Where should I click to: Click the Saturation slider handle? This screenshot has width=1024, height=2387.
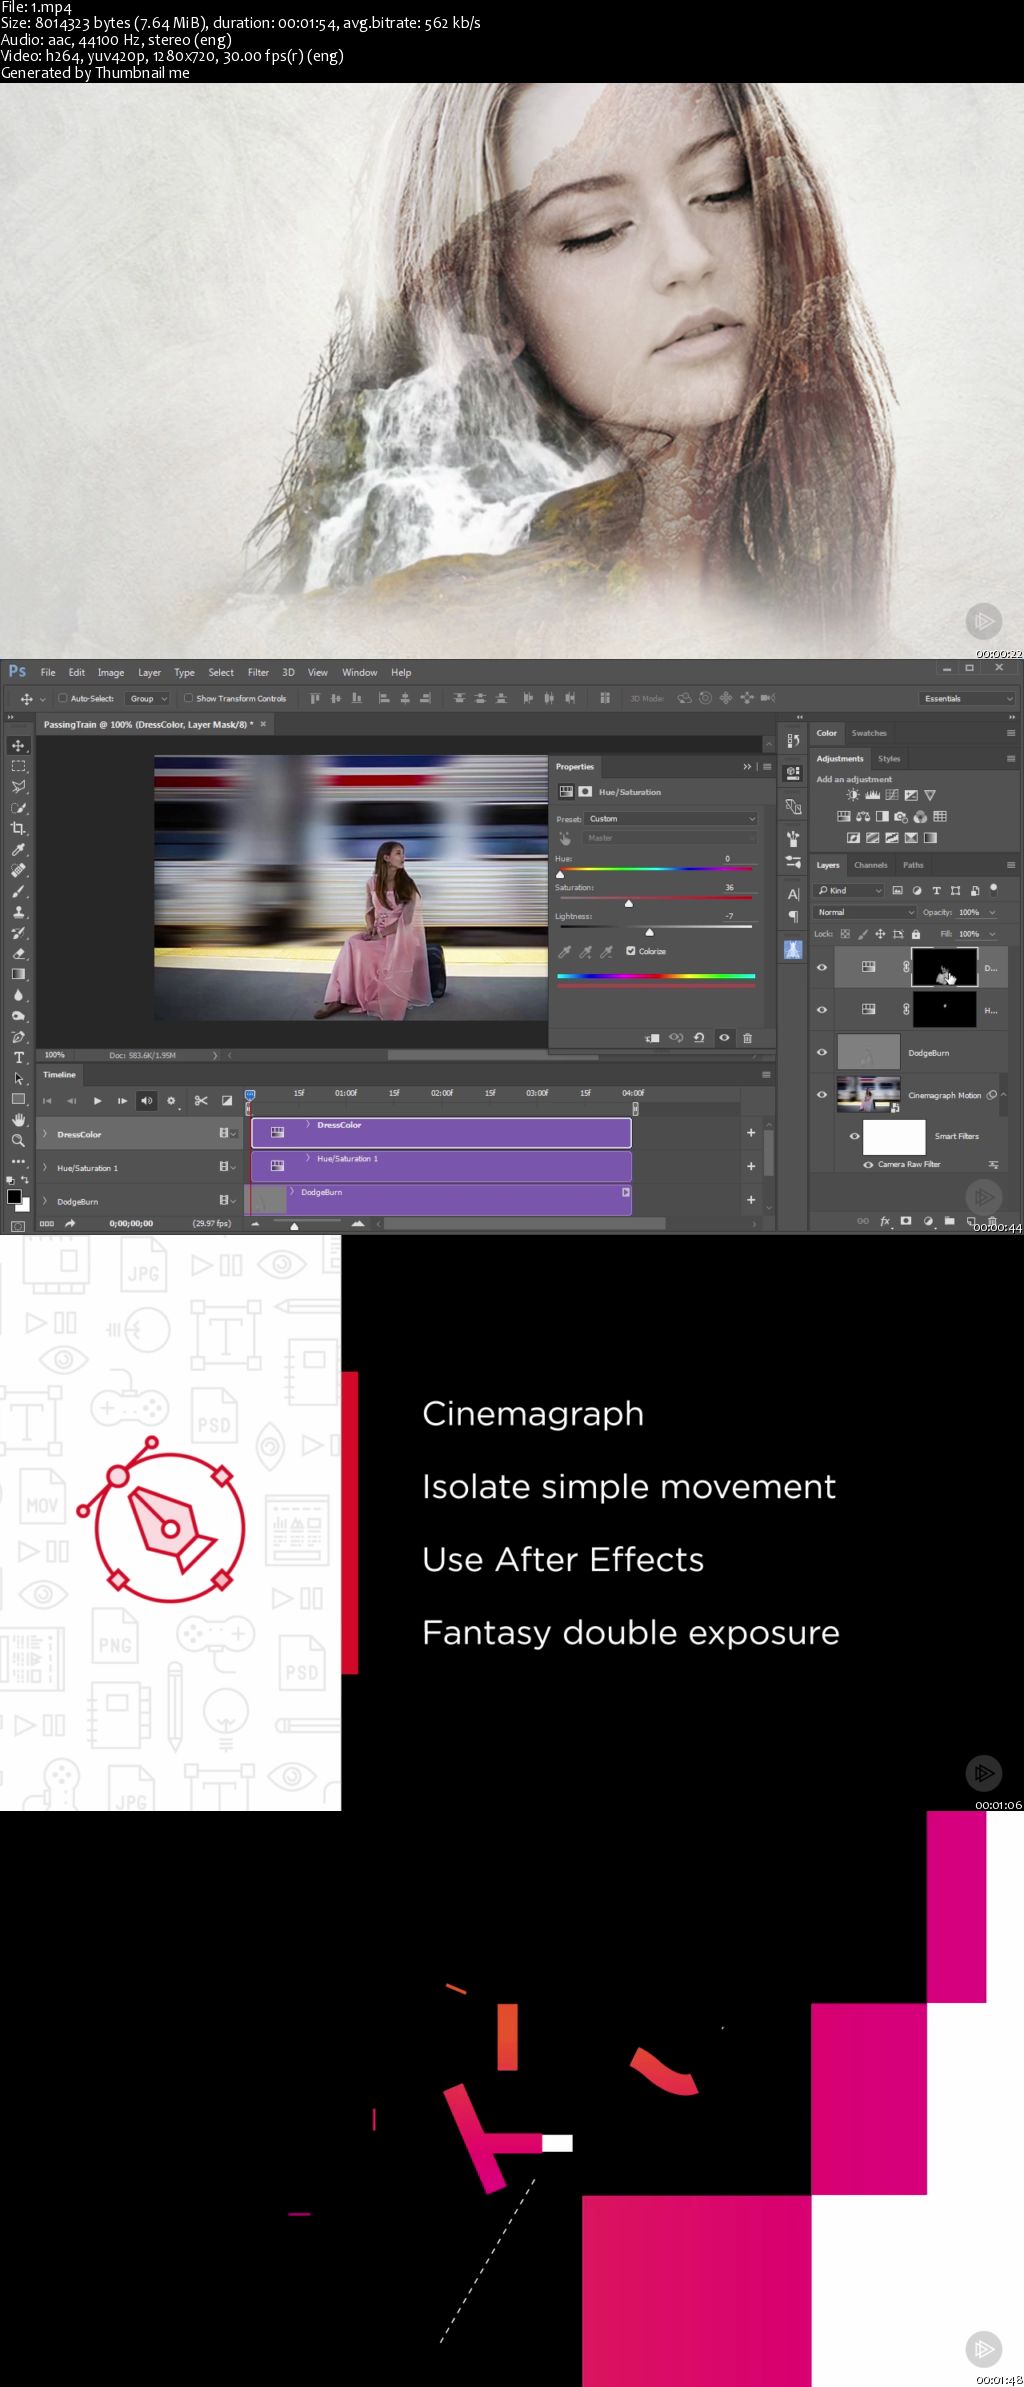point(628,903)
